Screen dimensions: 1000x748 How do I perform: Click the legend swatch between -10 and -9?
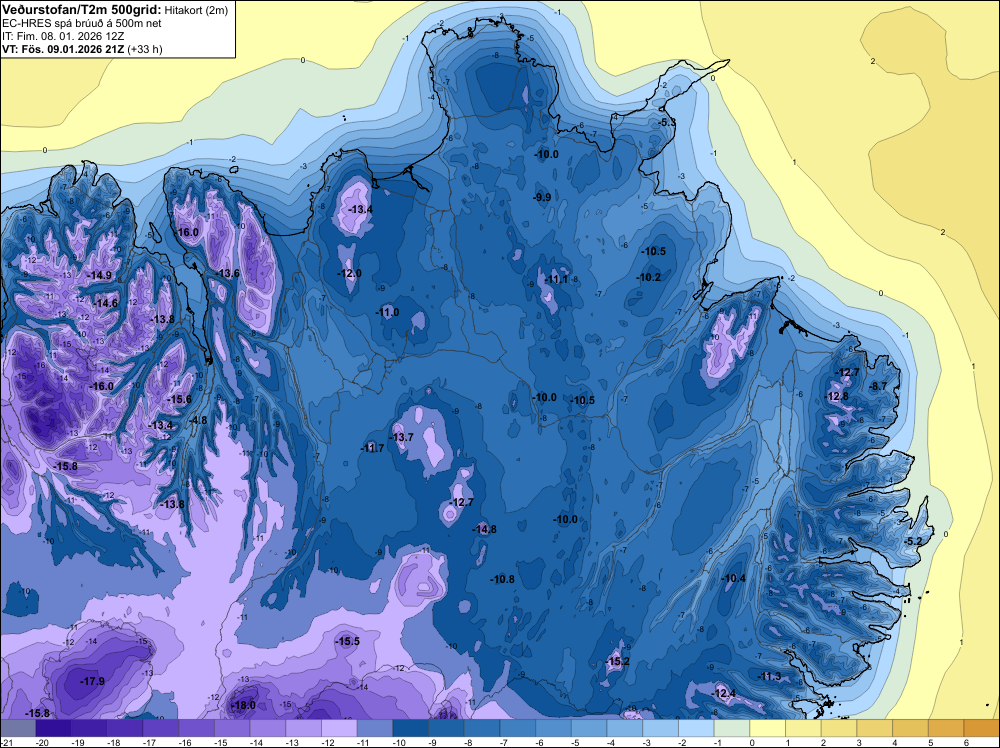tap(411, 728)
